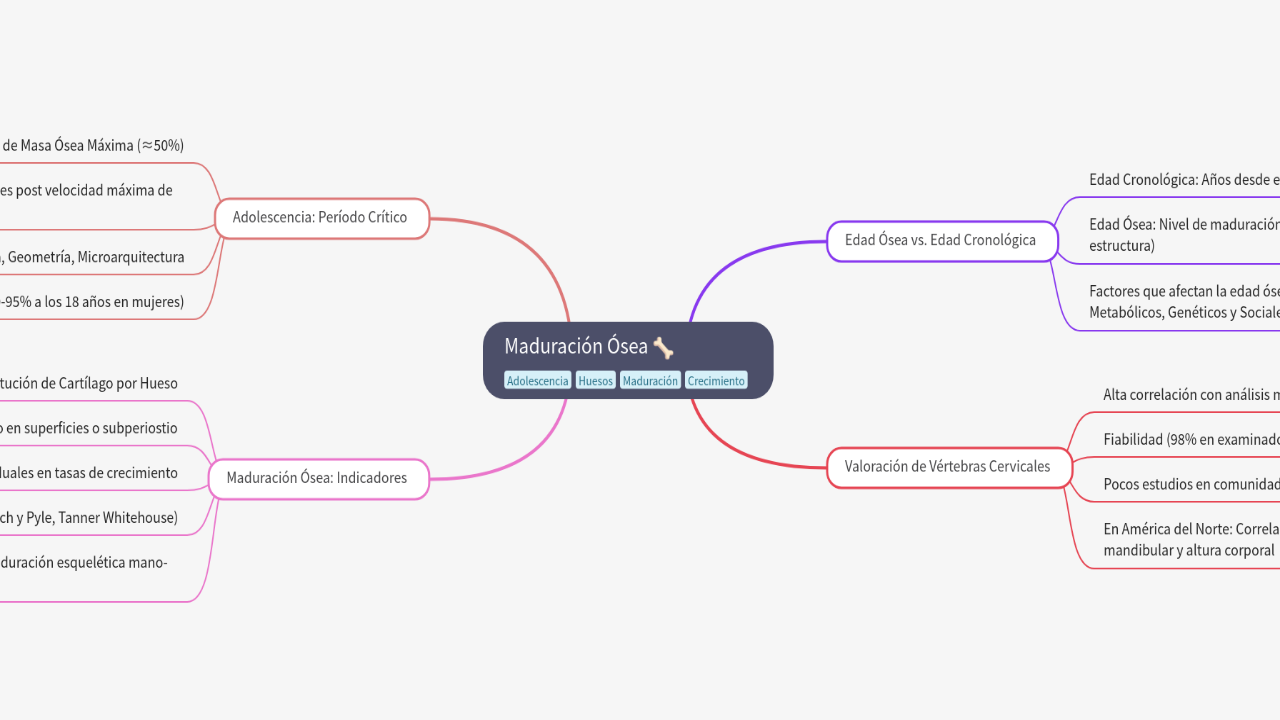Viewport: 1280px width, 720px height.
Task: Select the Edad Ósea vs. Edad Cronológica node
Action: click(x=942, y=241)
